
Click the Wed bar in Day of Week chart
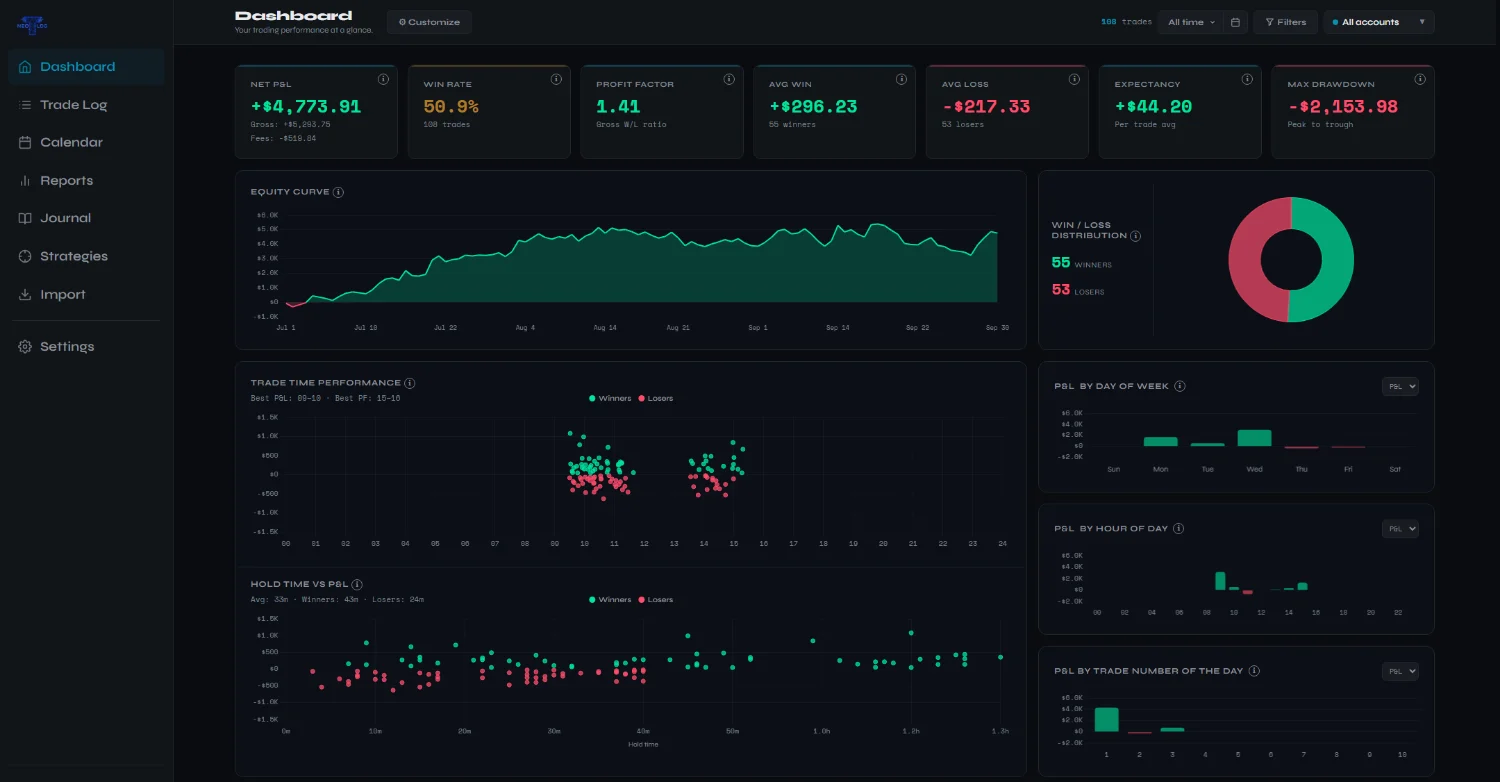tap(1254, 438)
